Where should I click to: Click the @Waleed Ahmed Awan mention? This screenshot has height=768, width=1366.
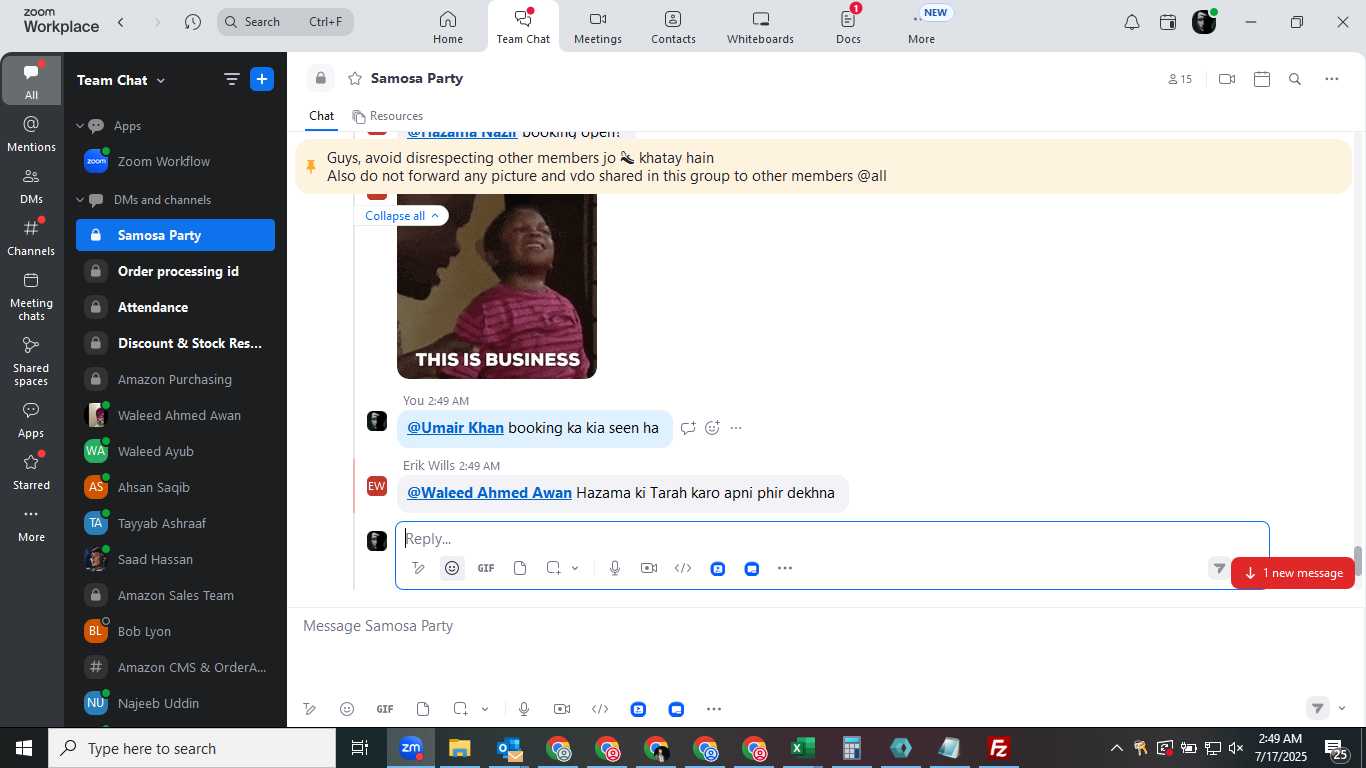click(x=489, y=493)
